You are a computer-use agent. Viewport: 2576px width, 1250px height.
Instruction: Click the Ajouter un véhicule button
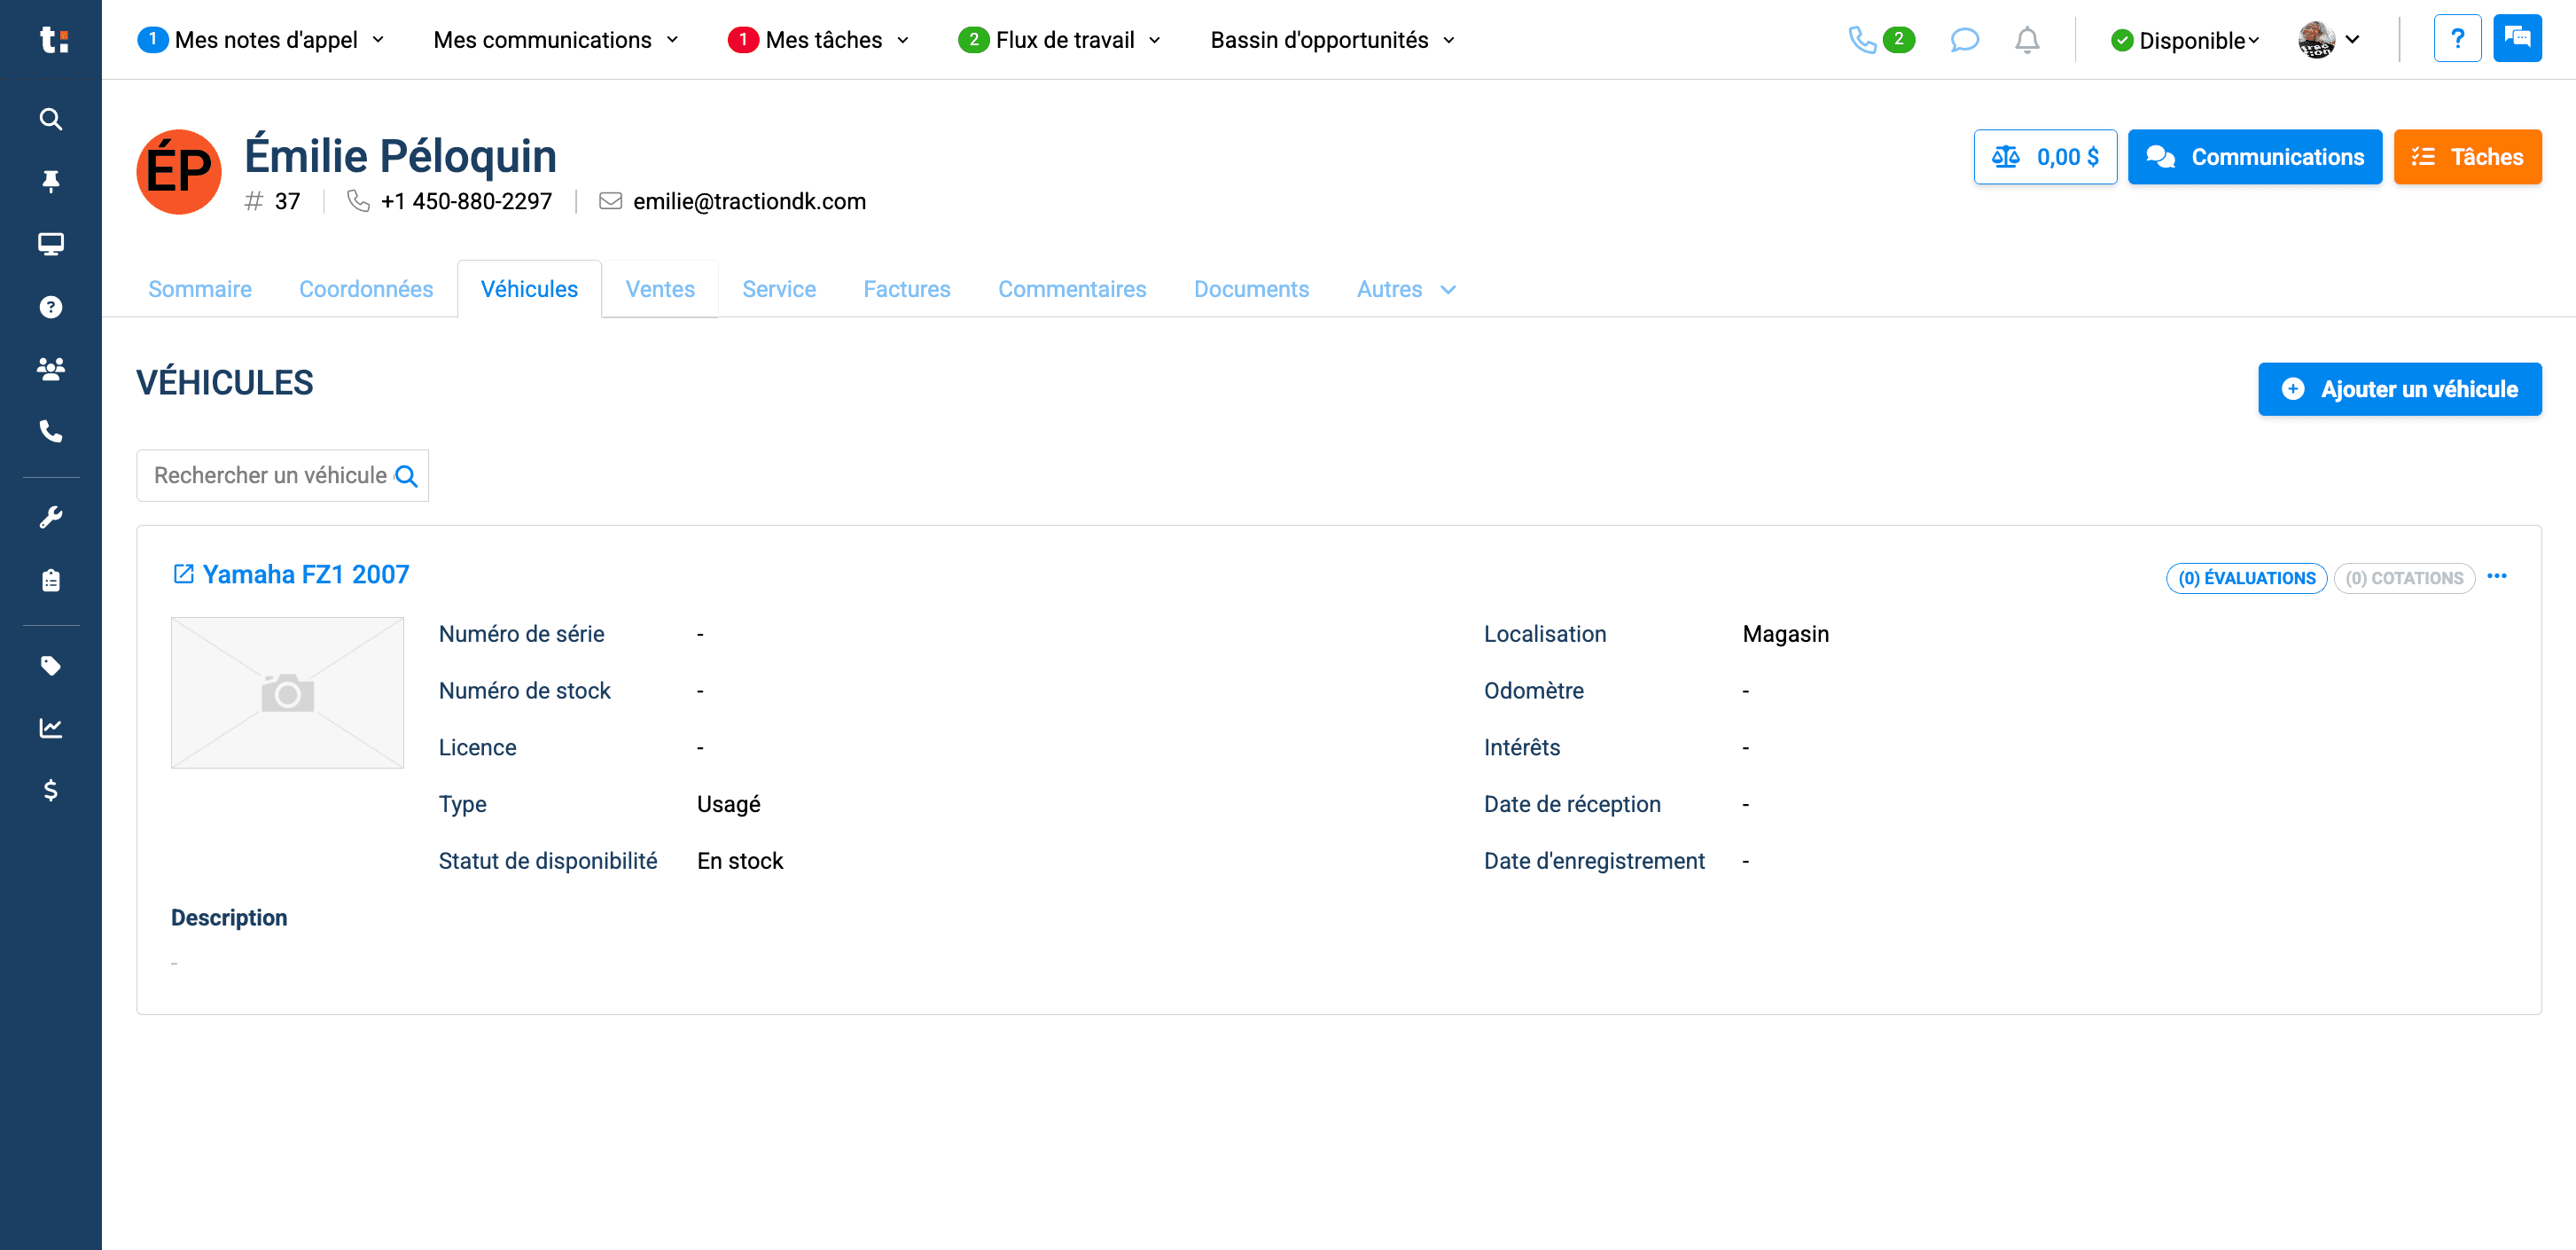click(2399, 389)
